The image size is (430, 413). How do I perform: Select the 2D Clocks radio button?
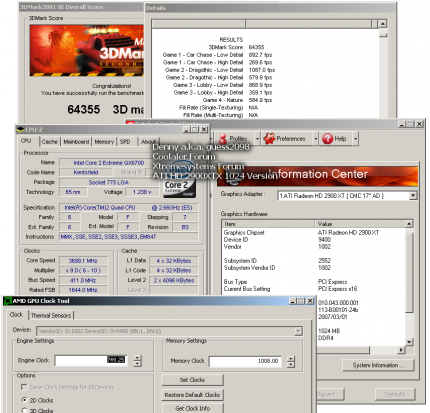coord(24,400)
